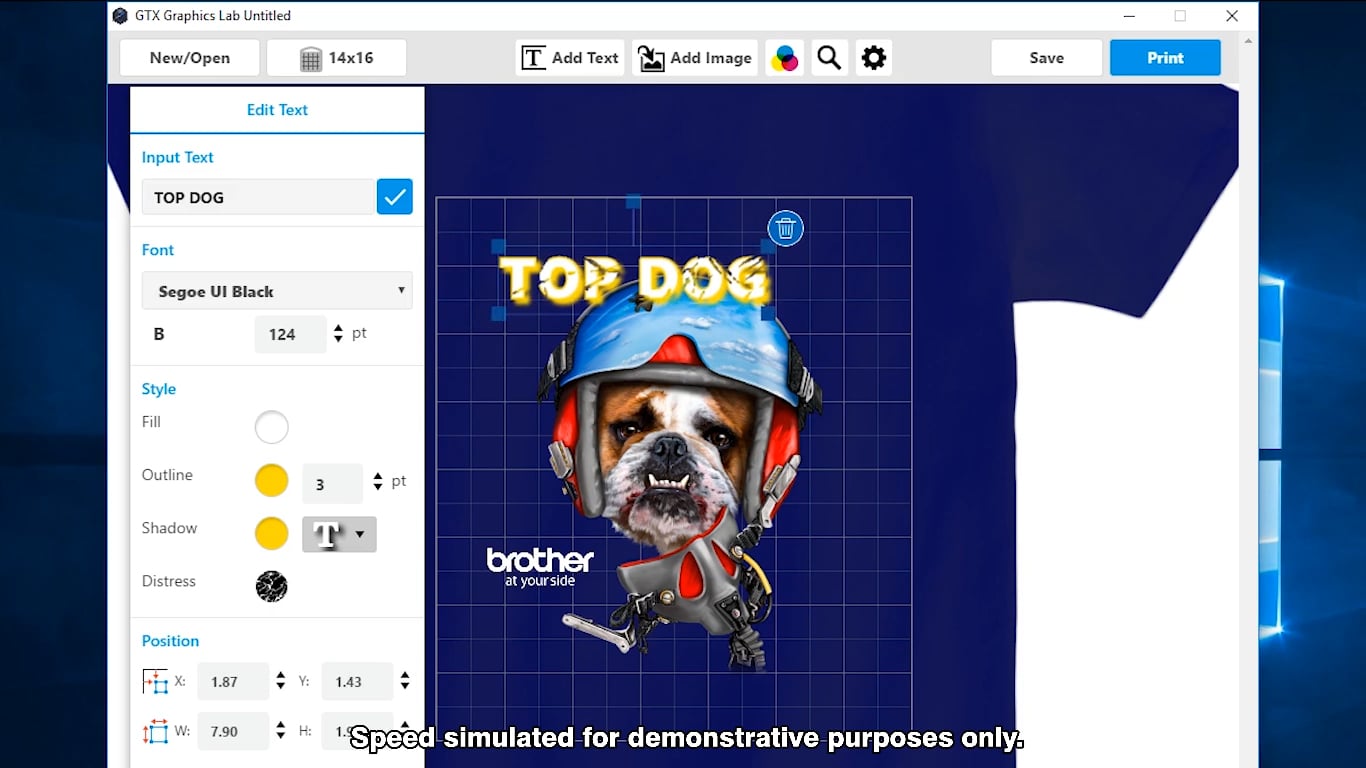Pick the white Fill color swatch
This screenshot has width=1366, height=768.
click(272, 428)
